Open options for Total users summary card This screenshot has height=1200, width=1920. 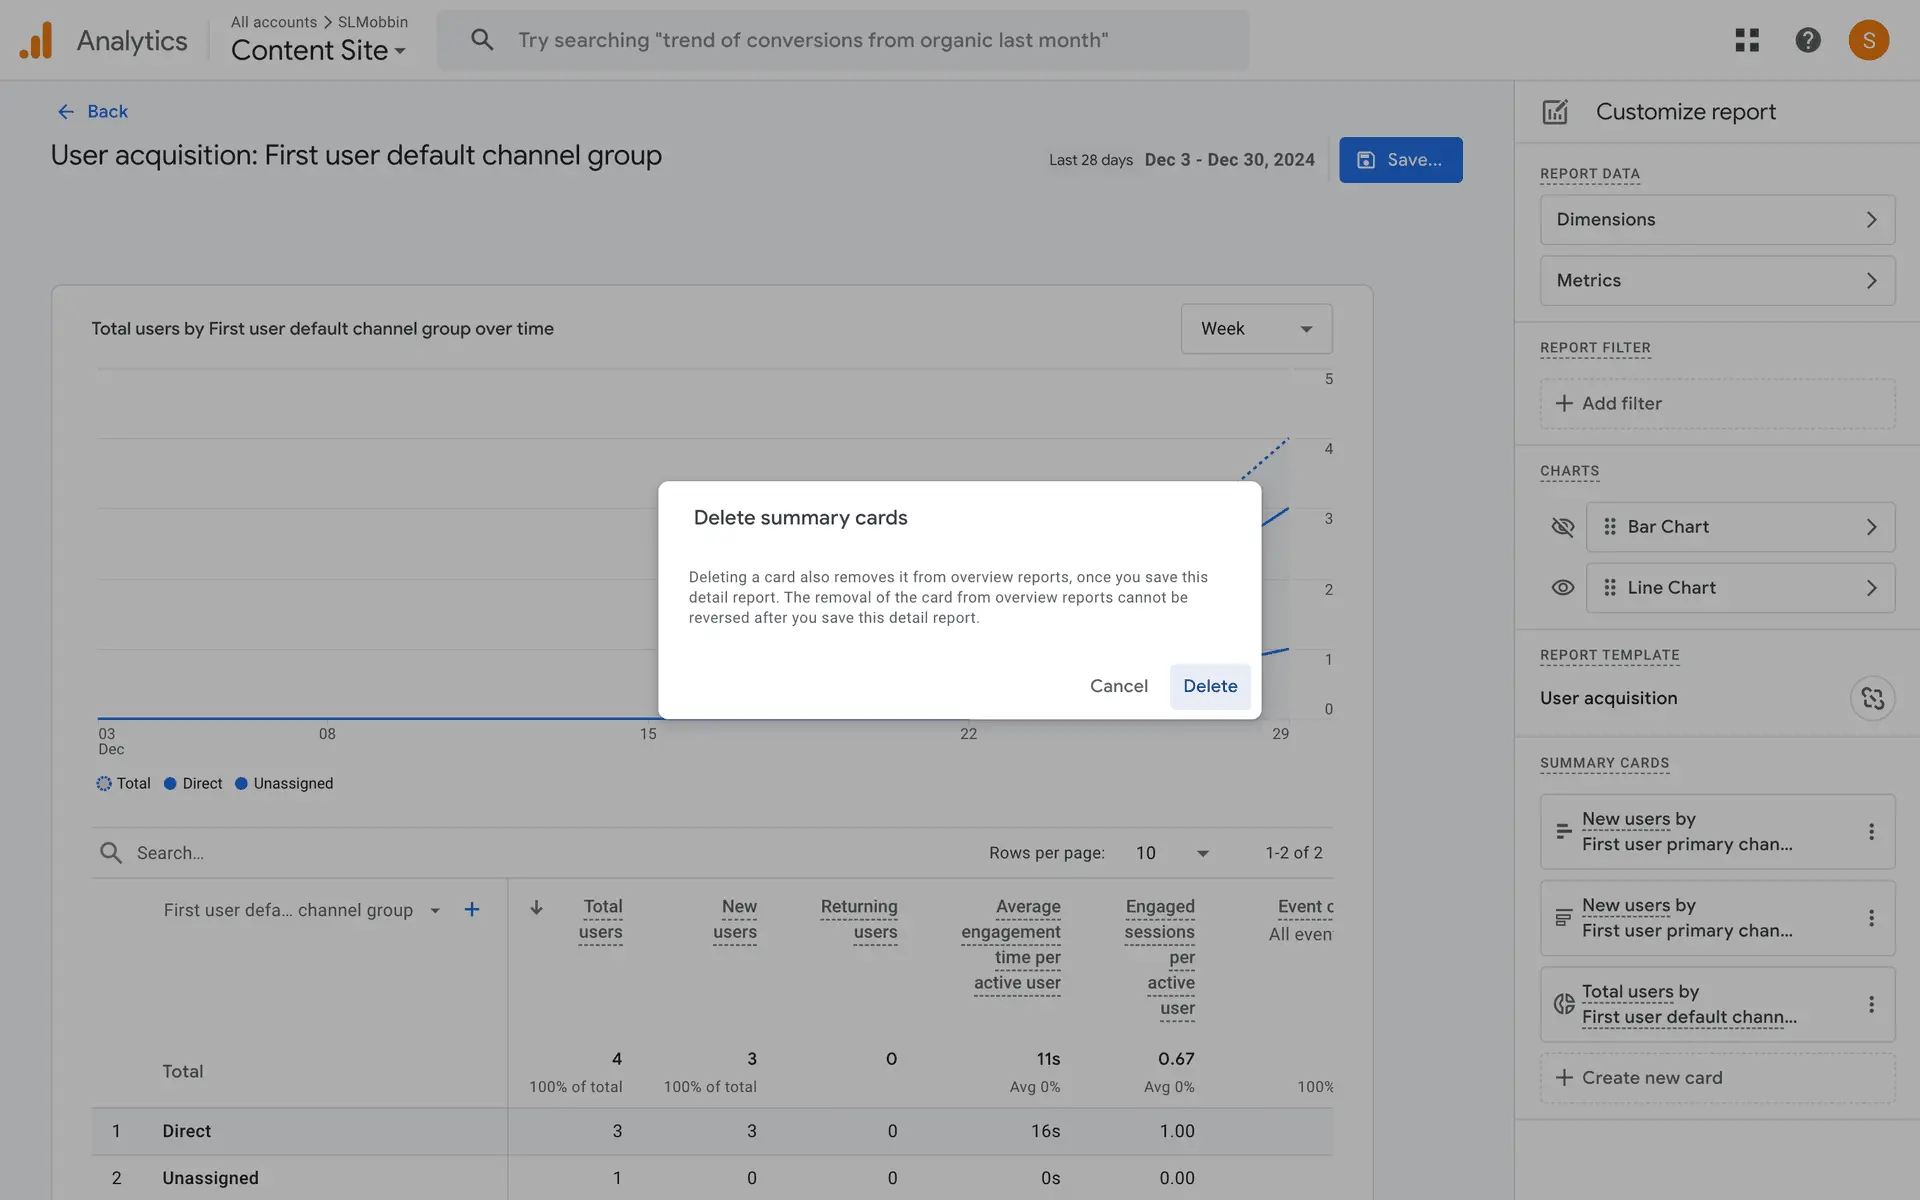(x=1871, y=1004)
